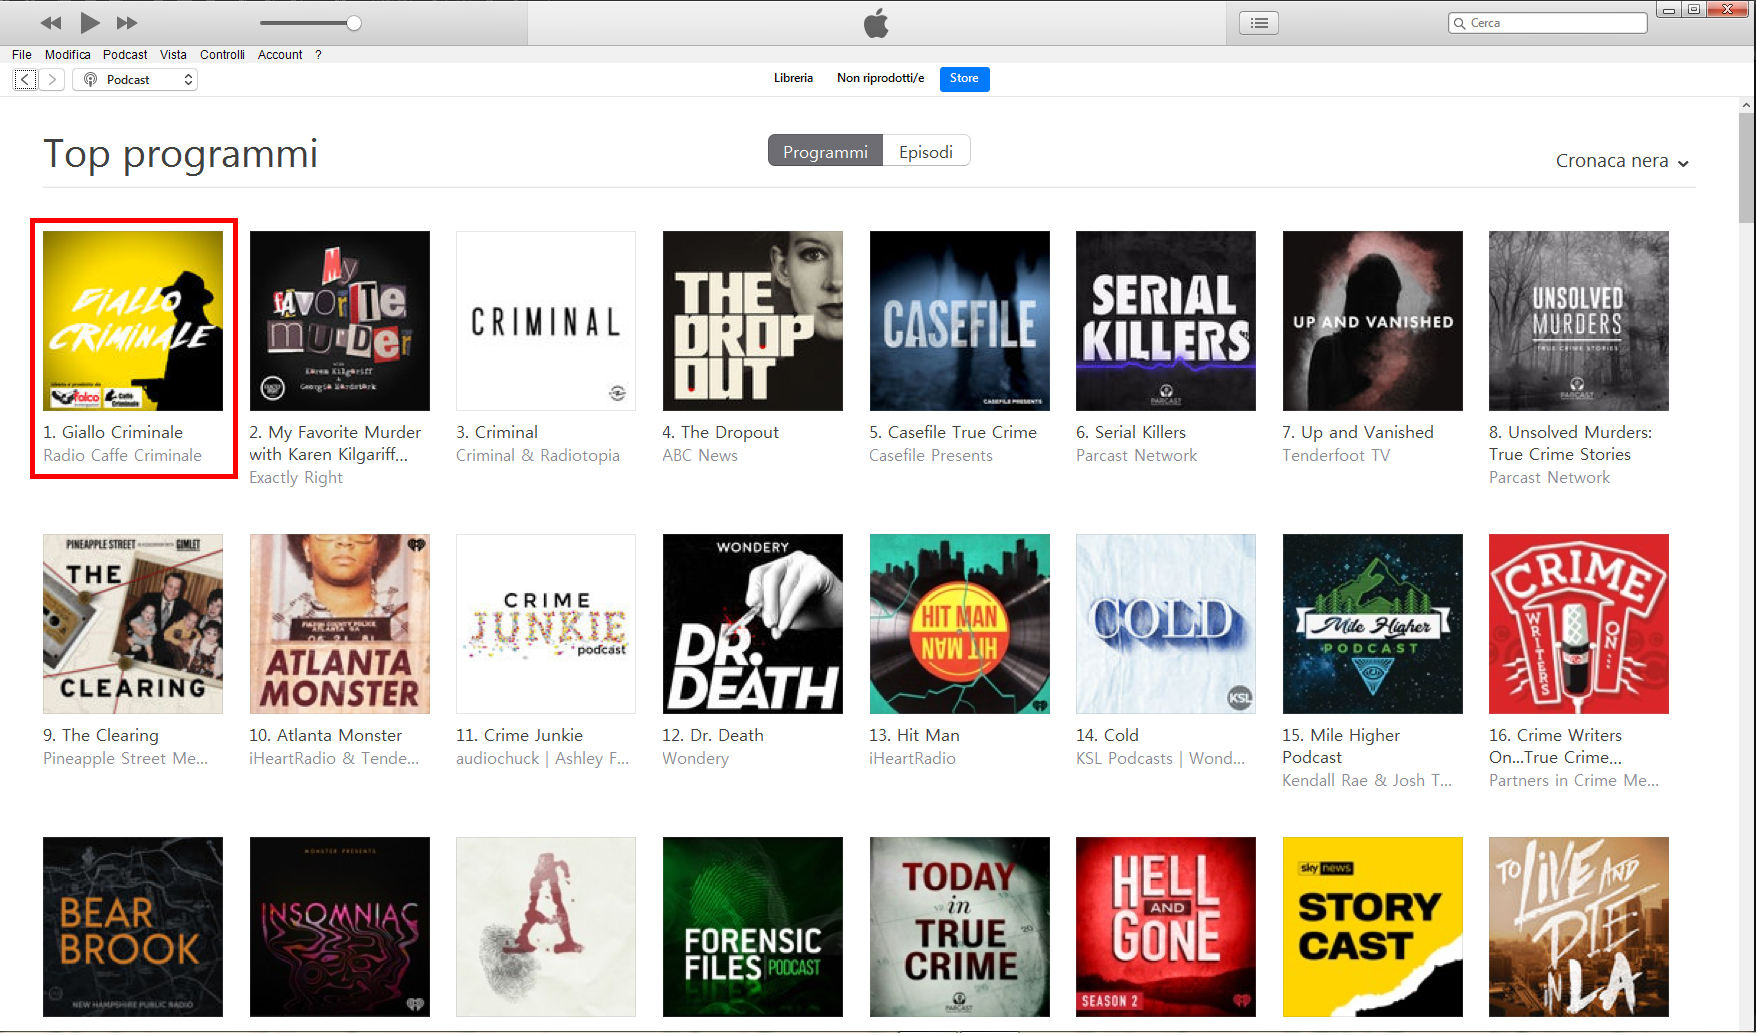
Task: Open Hell and Gone artwork
Action: coord(1166,927)
